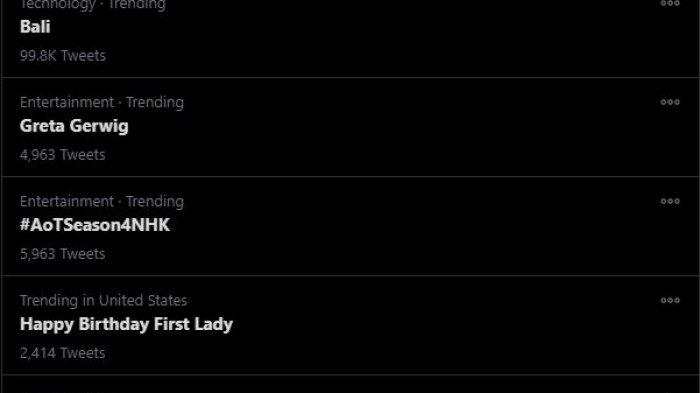This screenshot has width=700, height=393.
Task: Click the Trending in United States label
Action: pos(103,301)
